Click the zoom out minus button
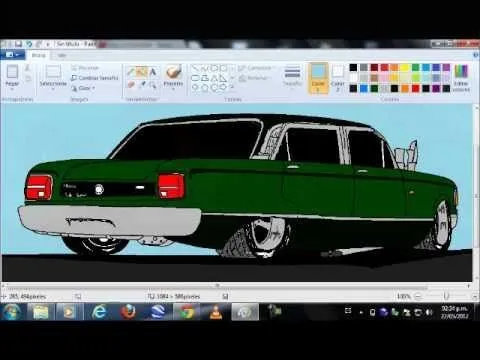480x360 pixels. (418, 296)
